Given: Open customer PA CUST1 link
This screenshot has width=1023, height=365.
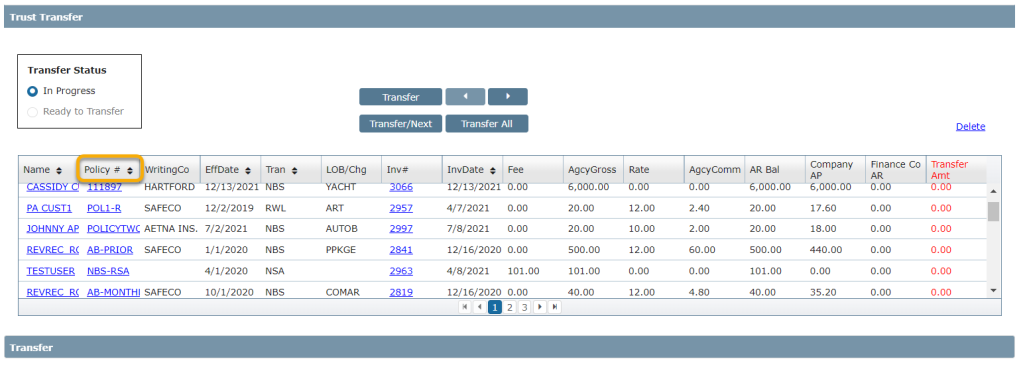Looking at the screenshot, I should coord(49,208).
